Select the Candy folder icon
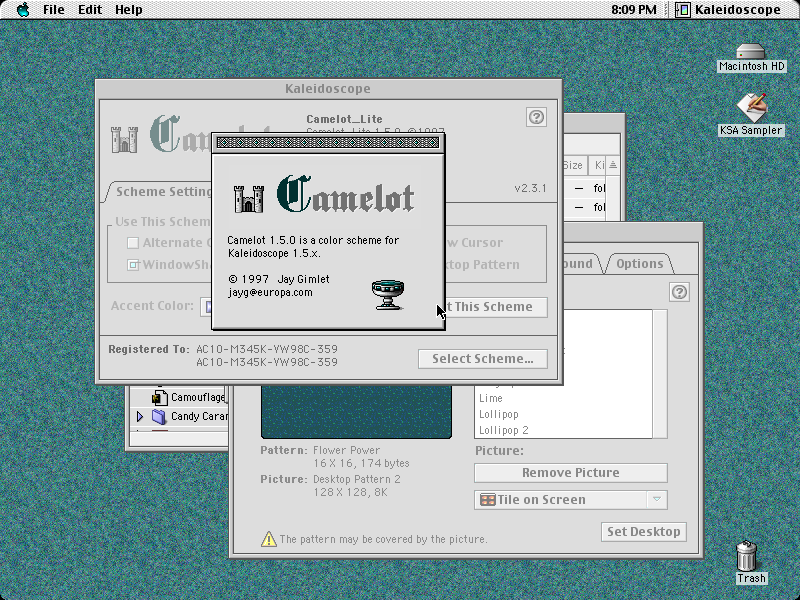This screenshot has width=800, height=600. [159, 416]
